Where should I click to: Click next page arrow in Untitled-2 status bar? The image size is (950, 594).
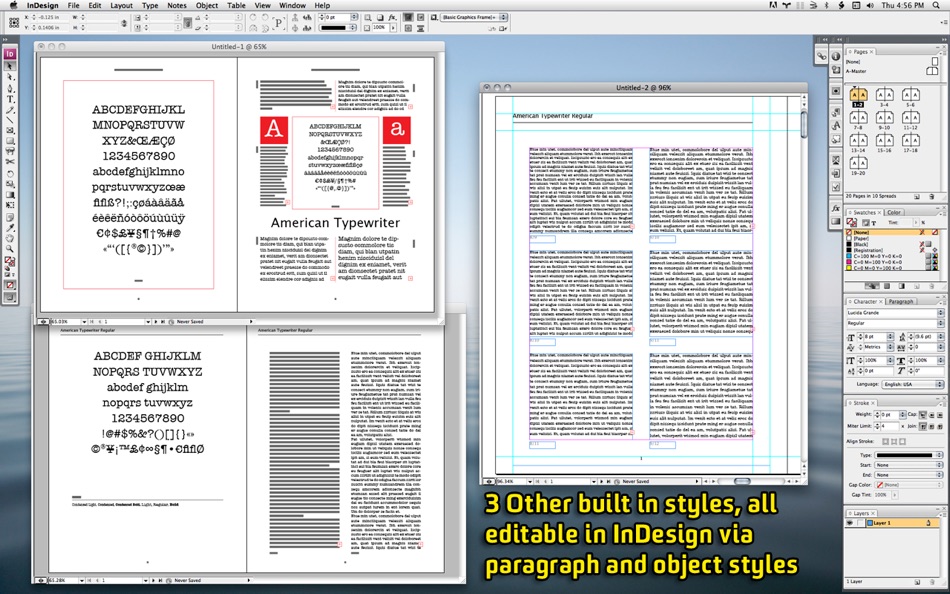tap(601, 481)
